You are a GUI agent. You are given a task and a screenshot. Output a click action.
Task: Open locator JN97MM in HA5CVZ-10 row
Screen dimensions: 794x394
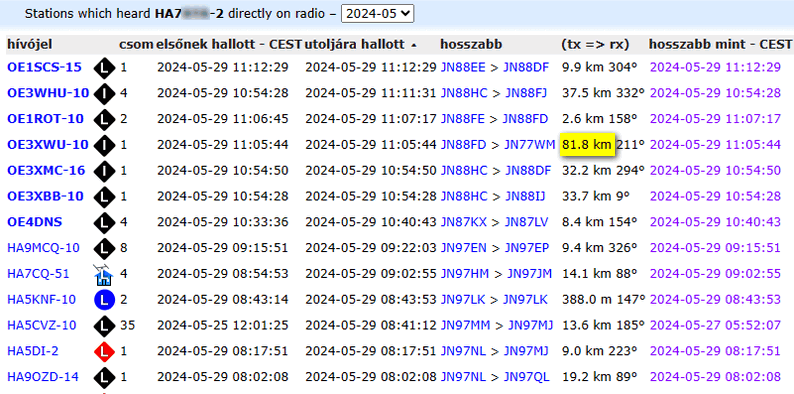tap(465, 325)
